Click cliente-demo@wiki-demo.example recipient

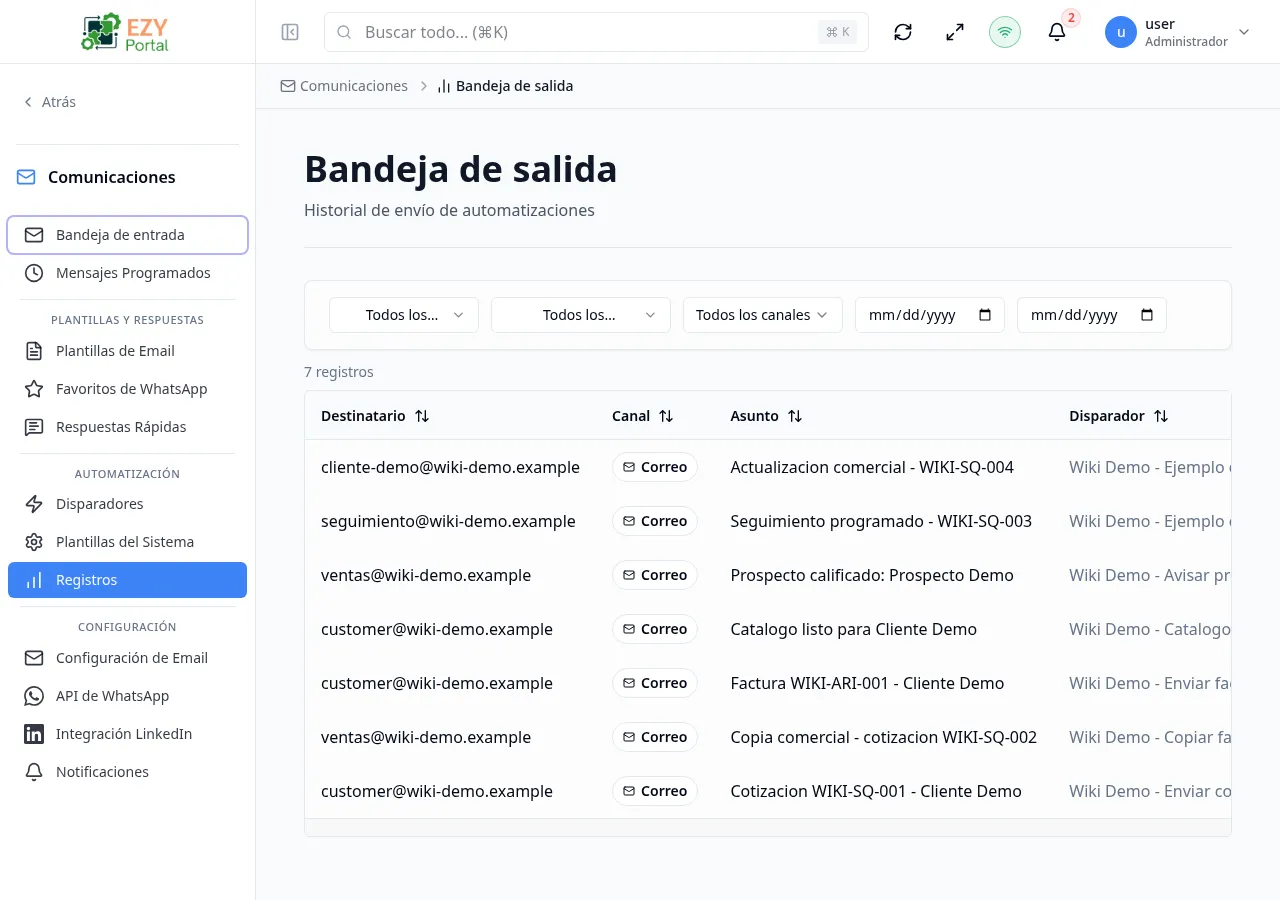click(x=450, y=467)
